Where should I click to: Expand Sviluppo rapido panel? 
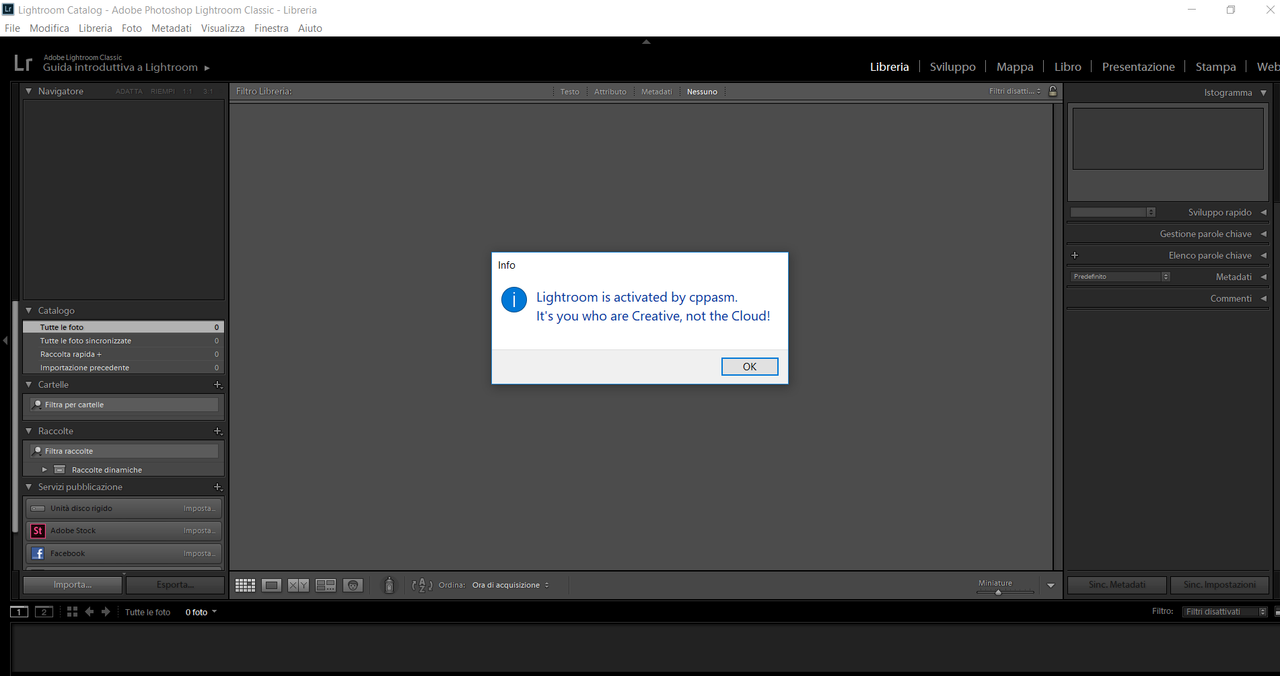[x=1264, y=212]
